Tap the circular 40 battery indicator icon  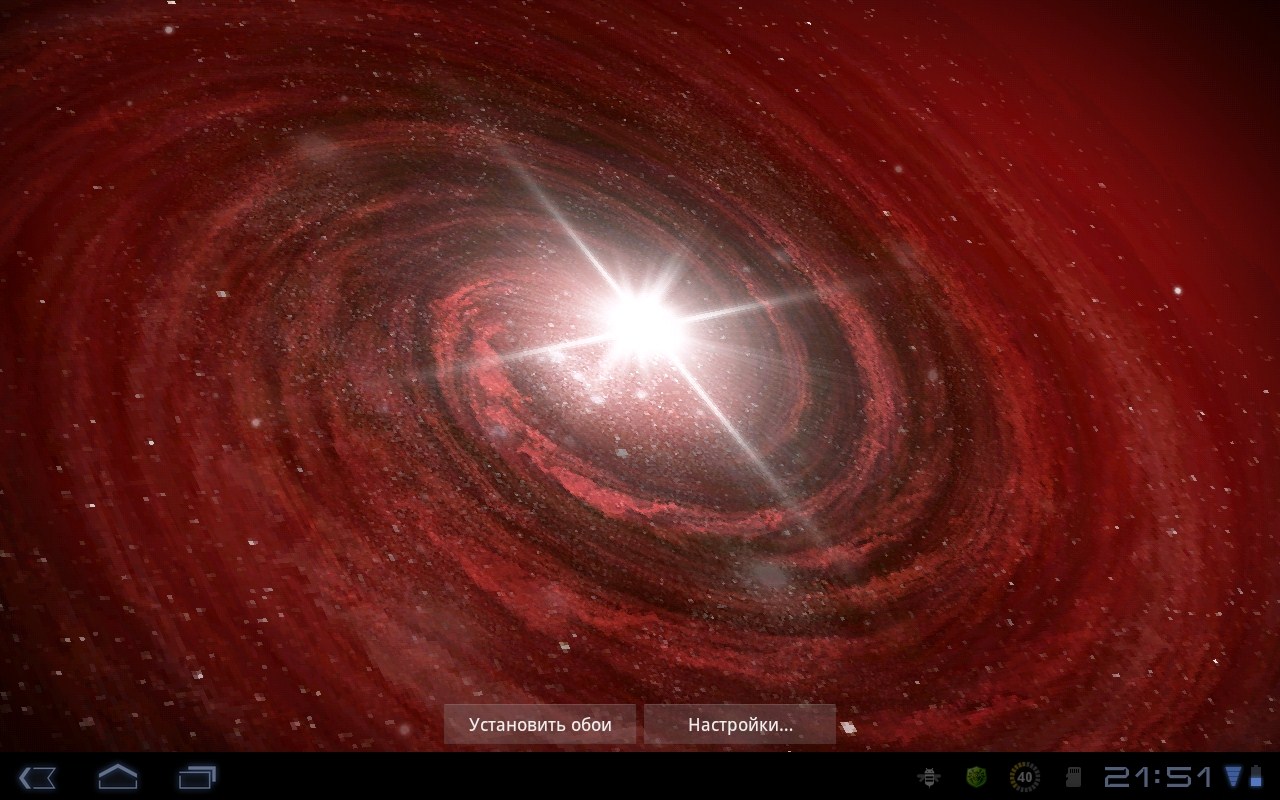click(x=1025, y=777)
